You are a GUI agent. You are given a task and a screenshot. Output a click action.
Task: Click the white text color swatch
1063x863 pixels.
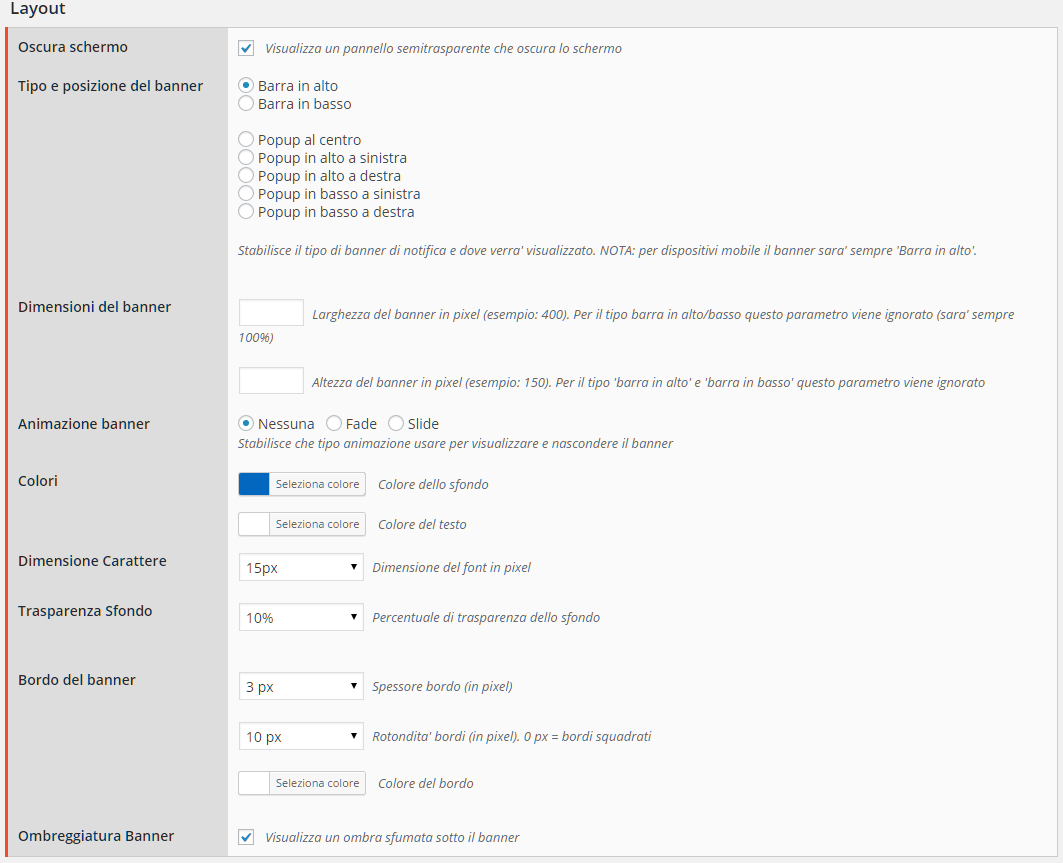[x=254, y=524]
